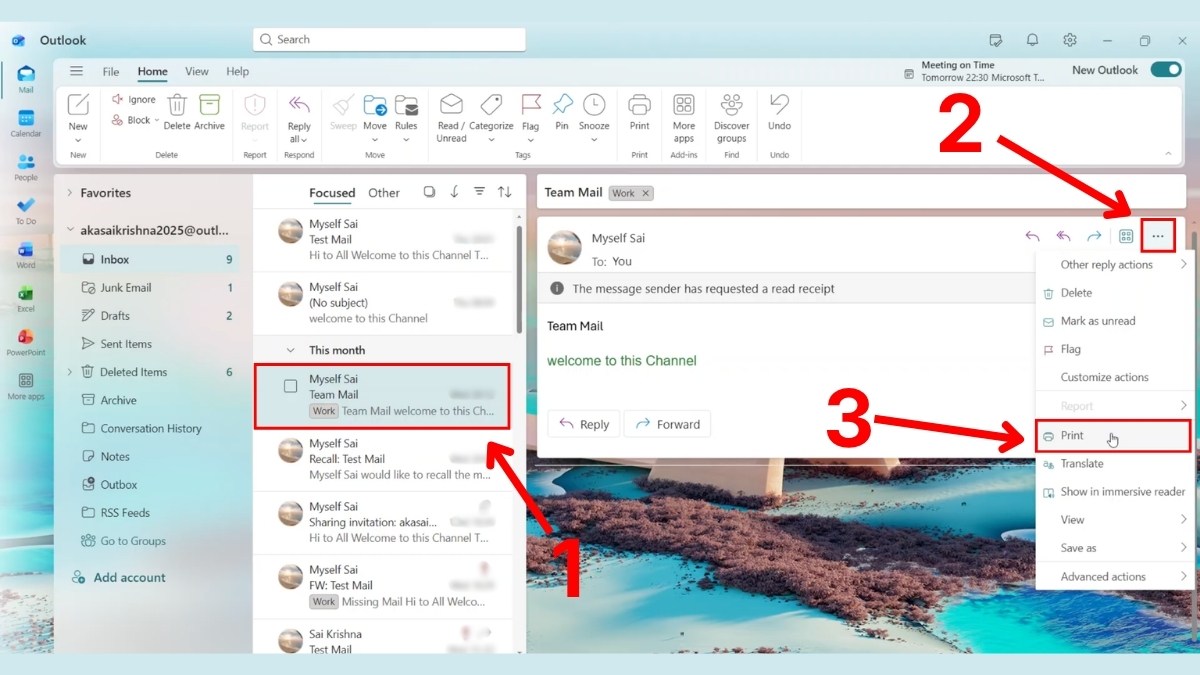The width and height of the screenshot is (1200, 675).
Task: Click Add account in the sidebar
Action: 119,578
